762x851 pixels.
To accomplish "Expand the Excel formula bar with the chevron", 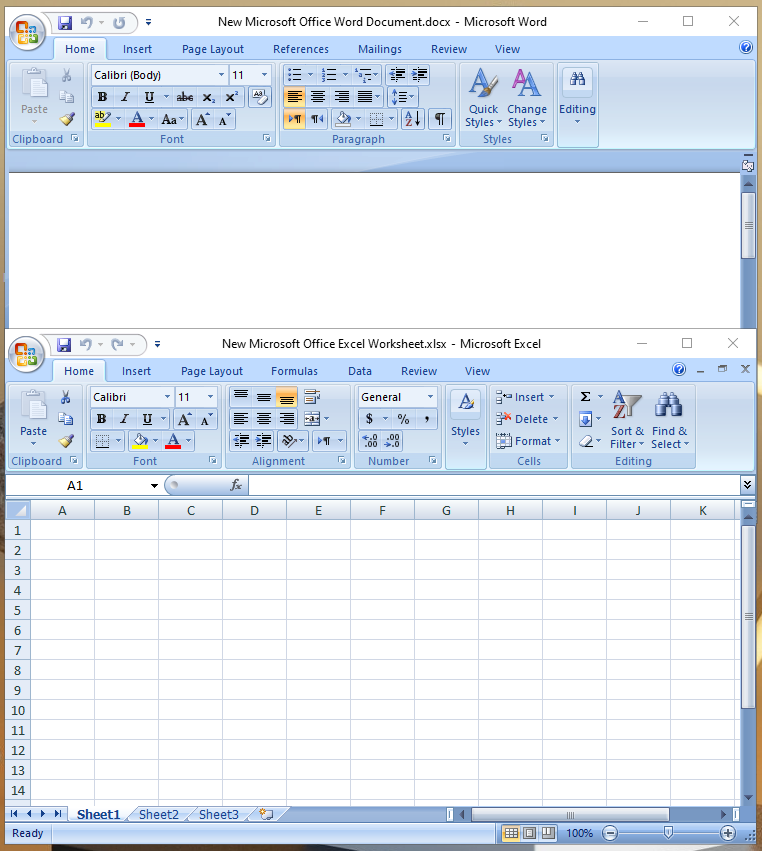I will [x=747, y=485].
